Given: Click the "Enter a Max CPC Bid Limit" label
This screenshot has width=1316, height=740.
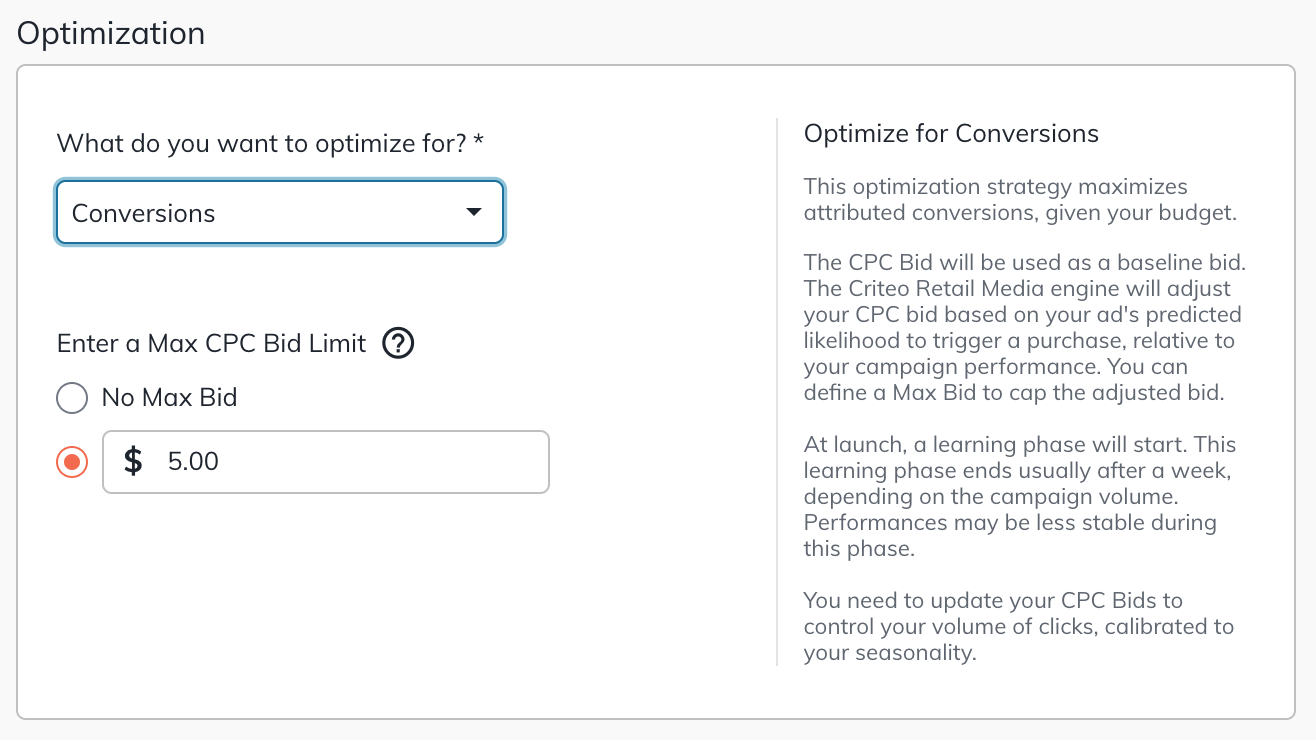Looking at the screenshot, I should [211, 344].
